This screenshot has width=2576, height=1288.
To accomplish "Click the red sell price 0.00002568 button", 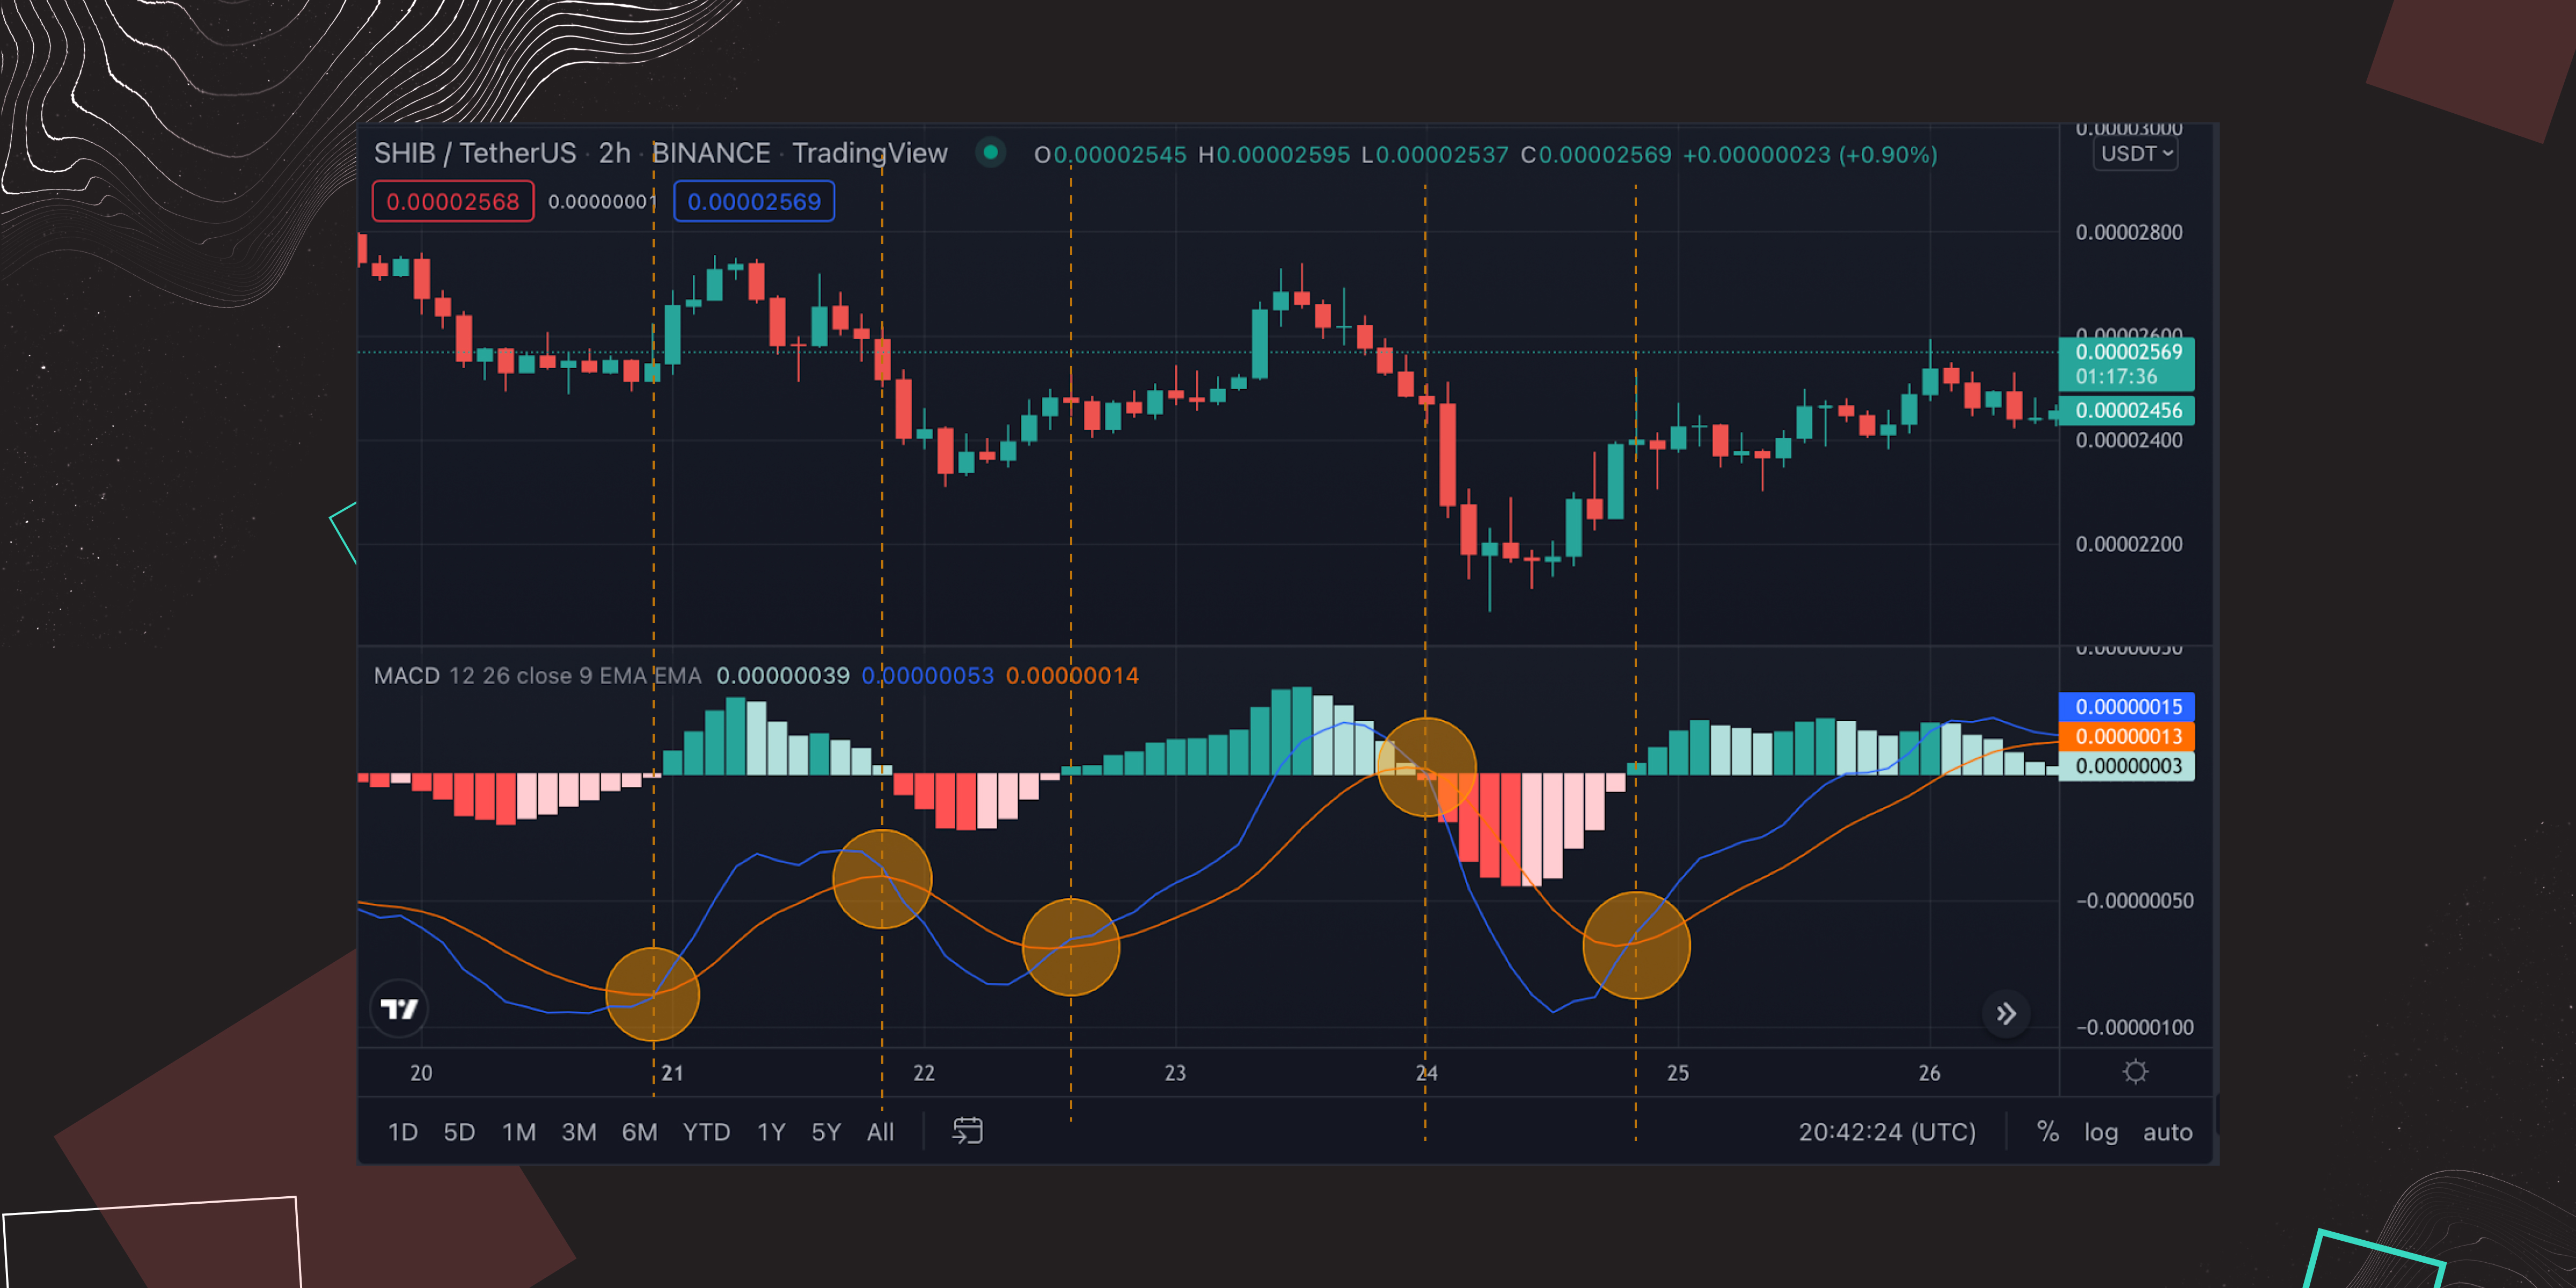I will click(453, 202).
